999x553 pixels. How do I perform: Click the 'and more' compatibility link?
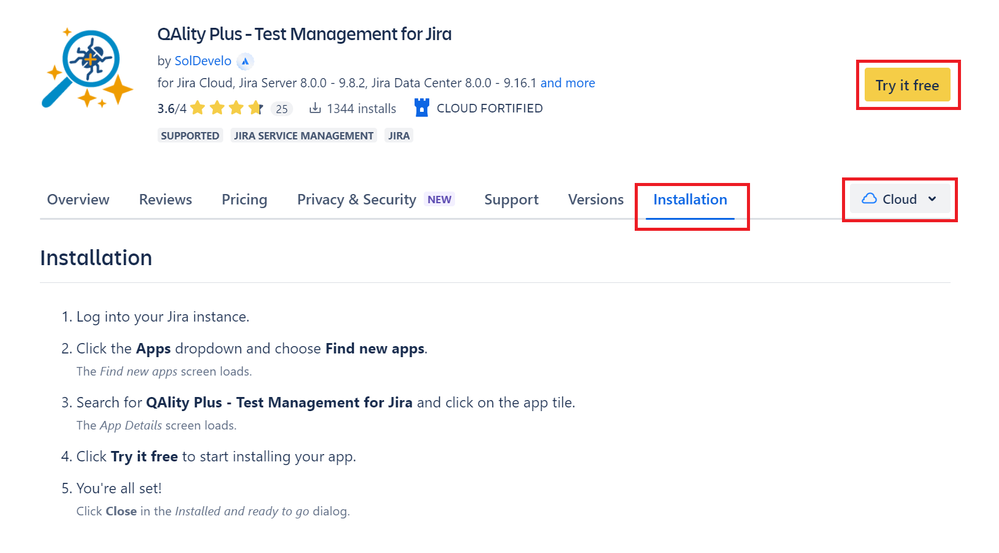coord(568,83)
